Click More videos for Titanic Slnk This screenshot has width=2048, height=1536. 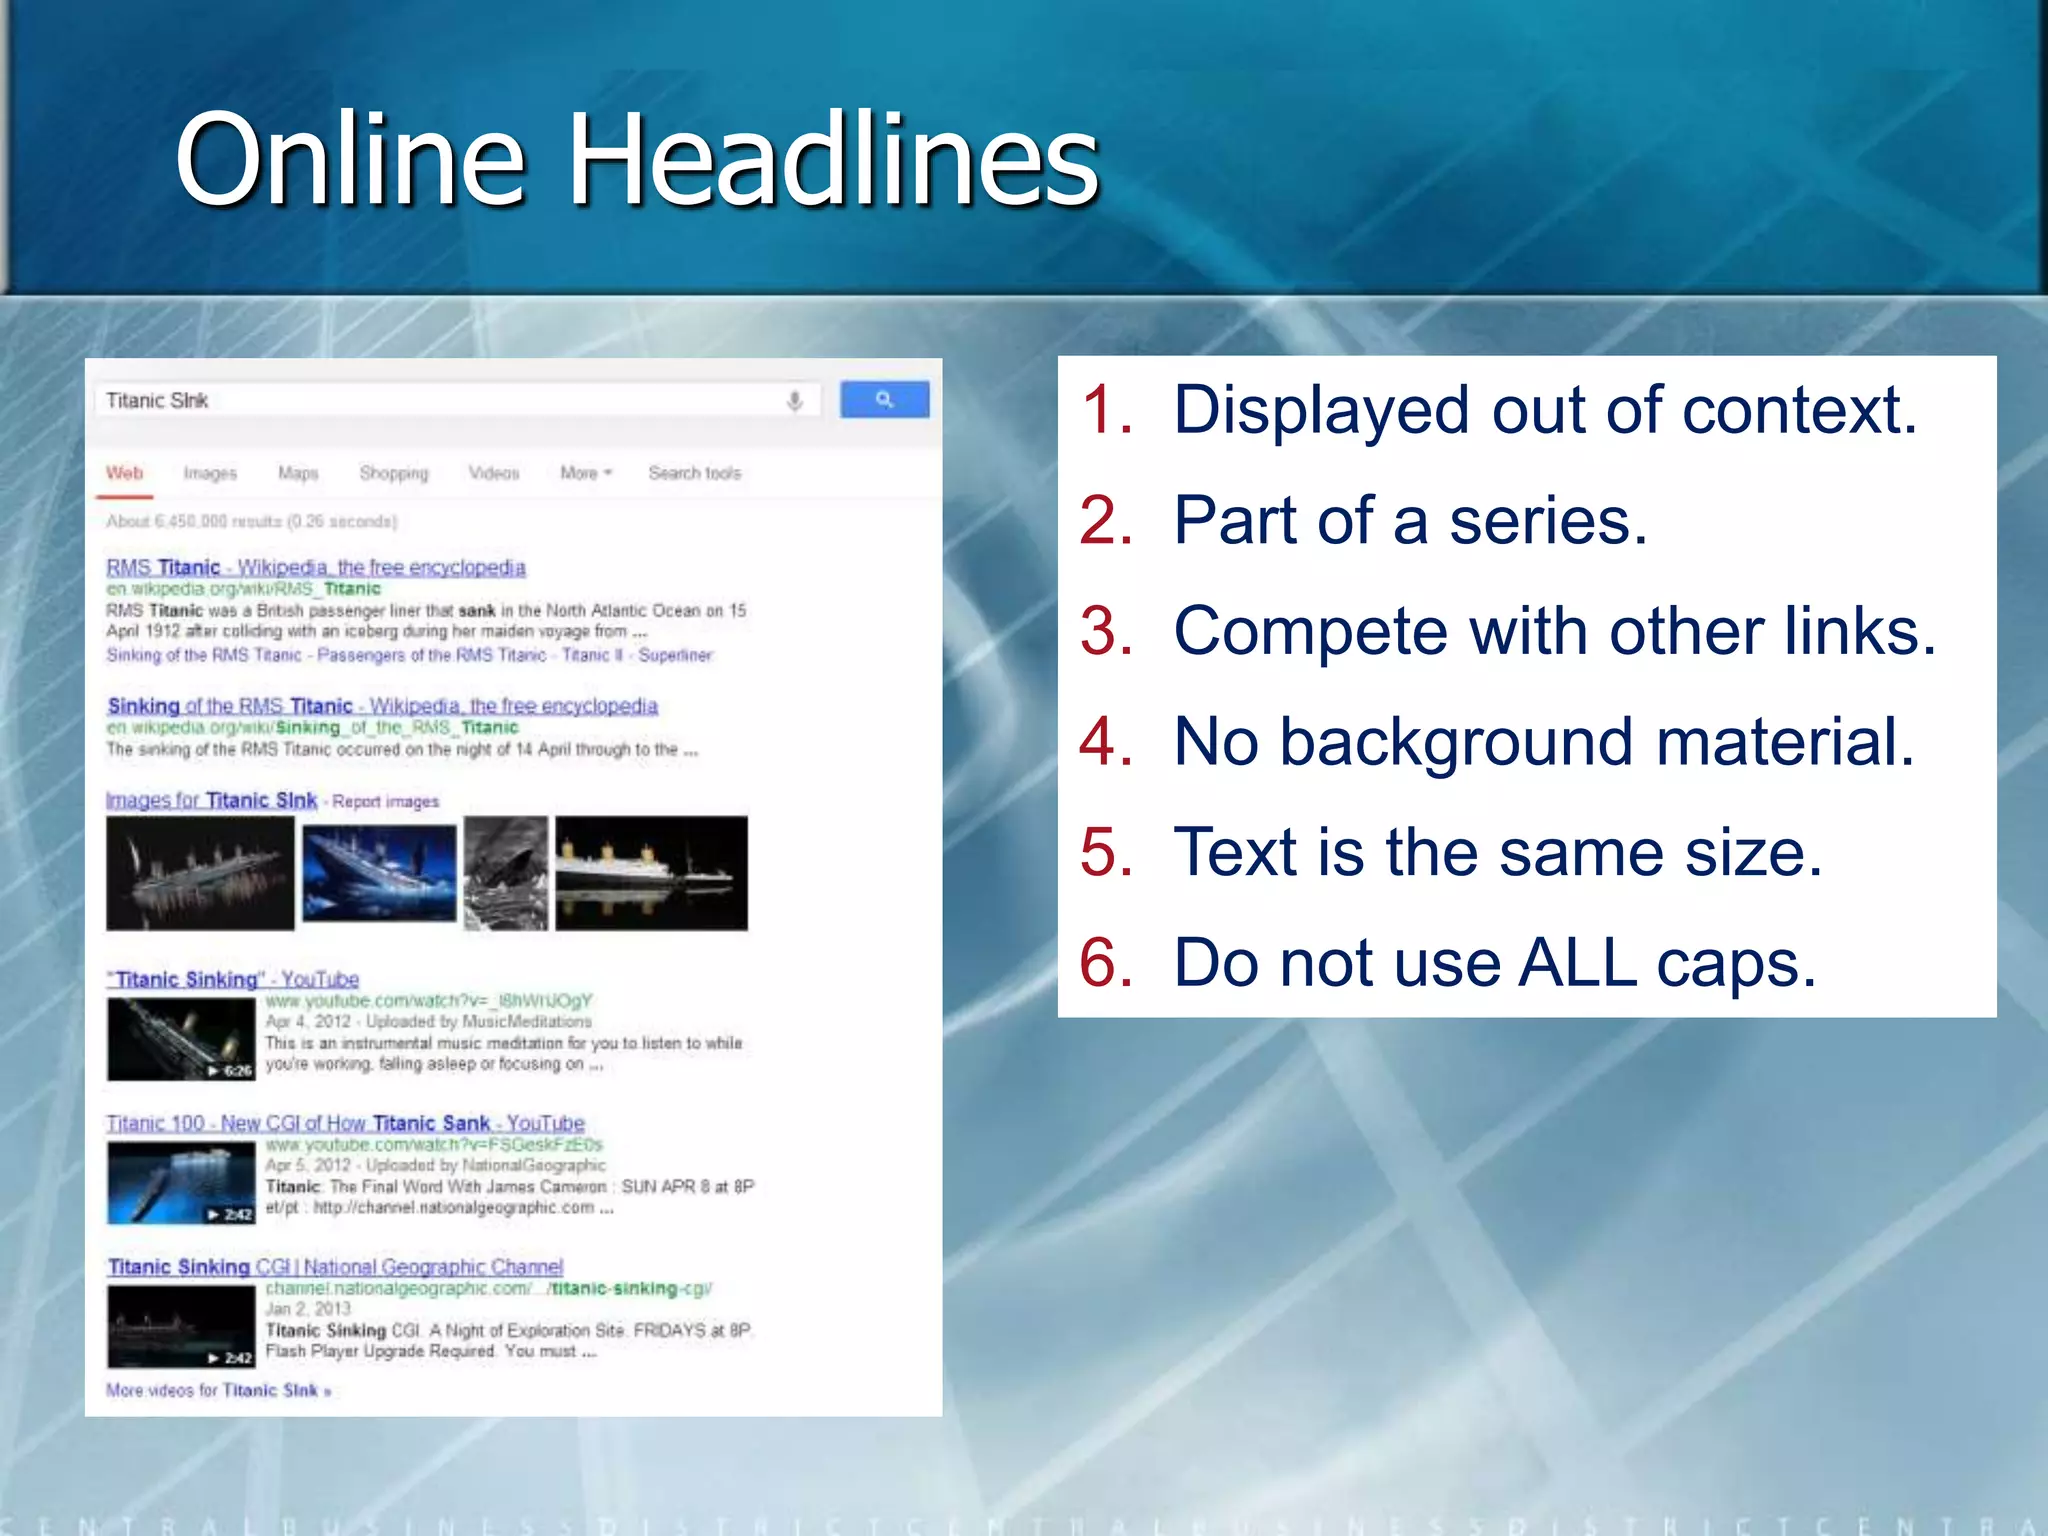218,1390
